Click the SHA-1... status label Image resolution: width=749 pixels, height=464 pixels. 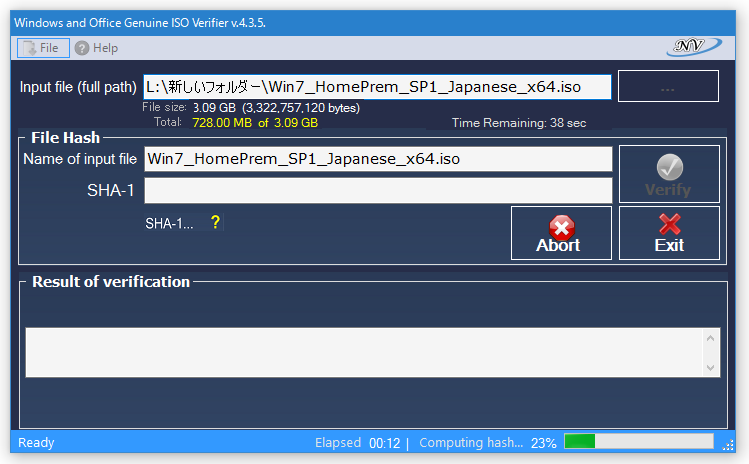coord(169,224)
